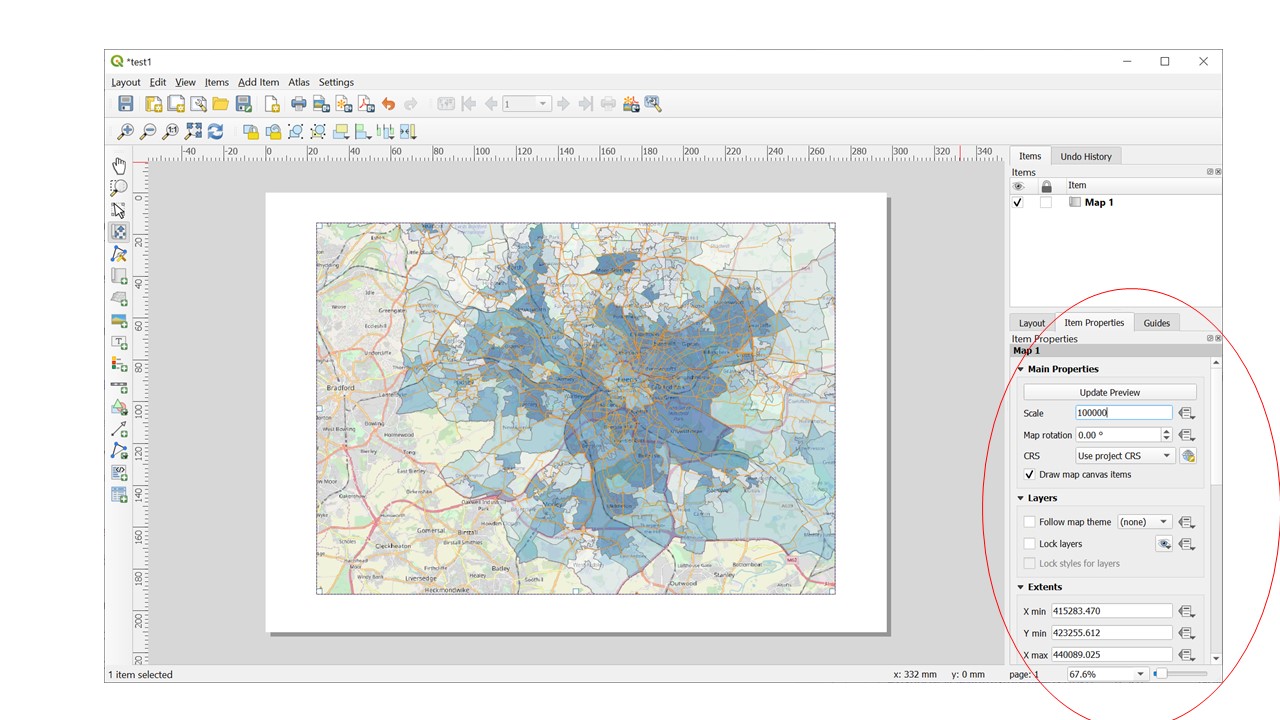Open the map theme (none) dropdown

point(1145,522)
